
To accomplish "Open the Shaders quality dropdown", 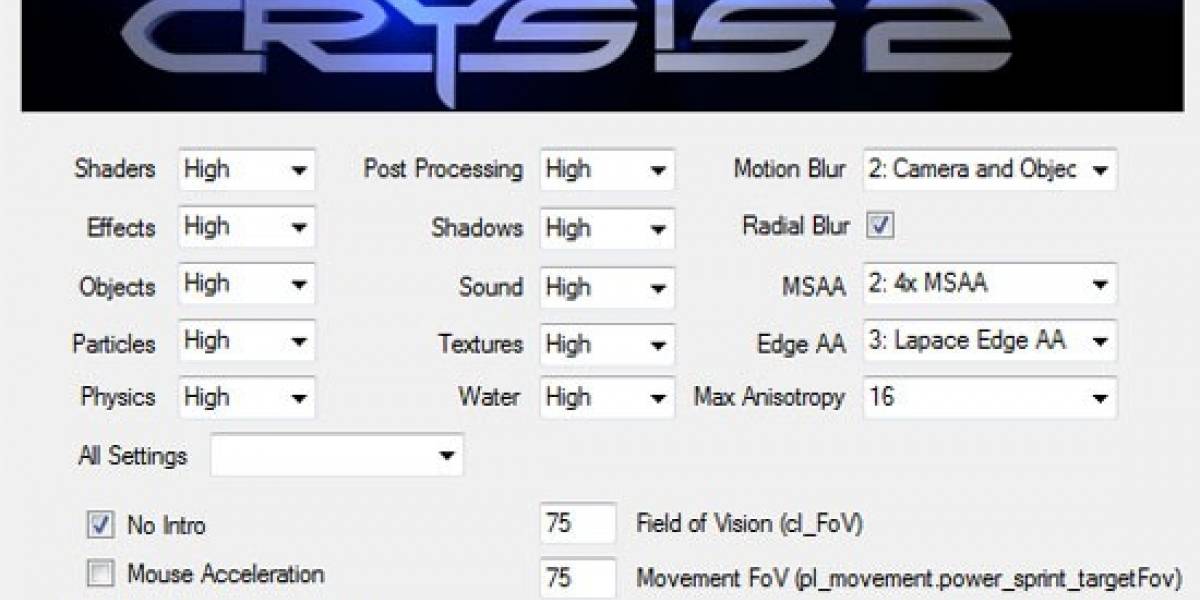I will point(247,170).
